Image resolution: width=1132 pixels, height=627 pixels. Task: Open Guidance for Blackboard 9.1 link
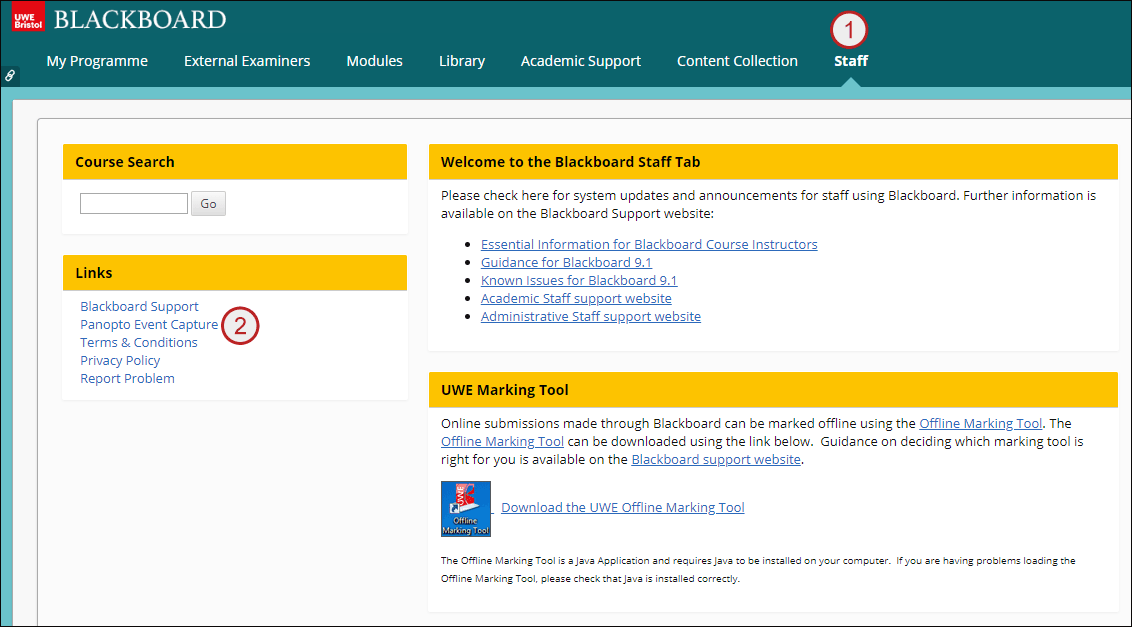(566, 262)
